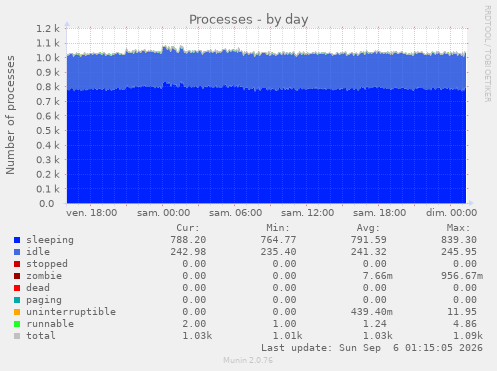This screenshot has width=497, height=371.
Task: Select the 'idle' legend label
Action: (x=38, y=252)
